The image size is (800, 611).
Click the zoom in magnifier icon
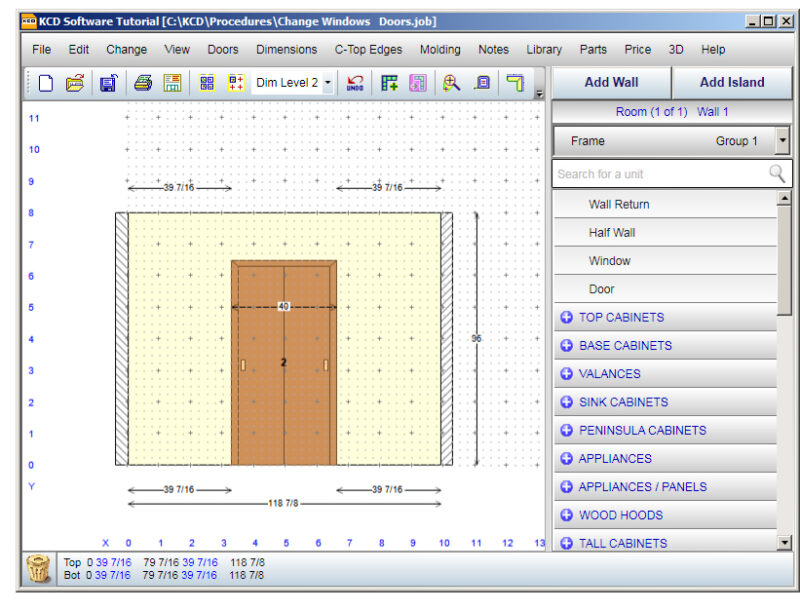tap(452, 84)
